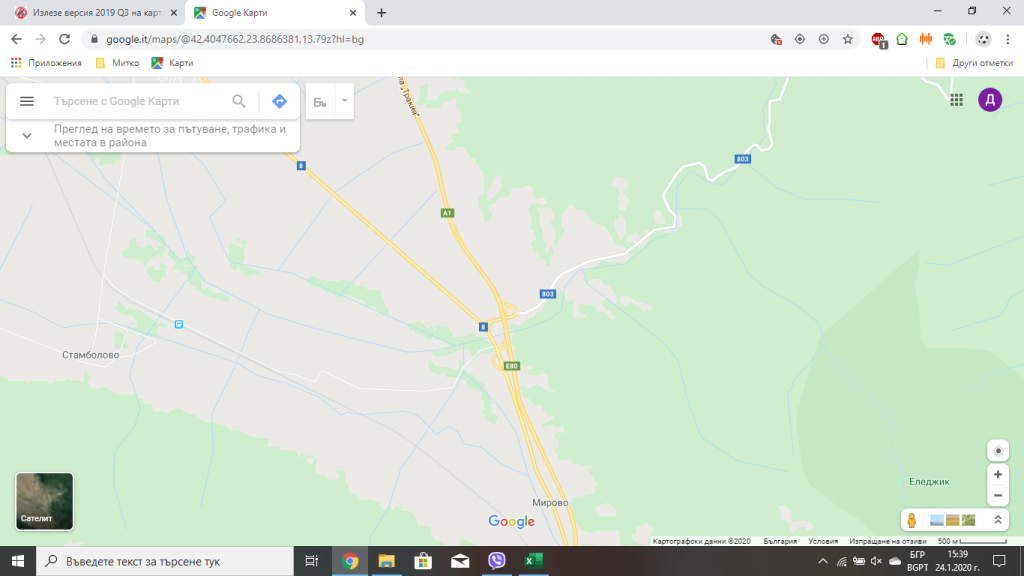Expand the imagery strip with the double chevron
This screenshot has height=576, width=1024.
(x=998, y=520)
